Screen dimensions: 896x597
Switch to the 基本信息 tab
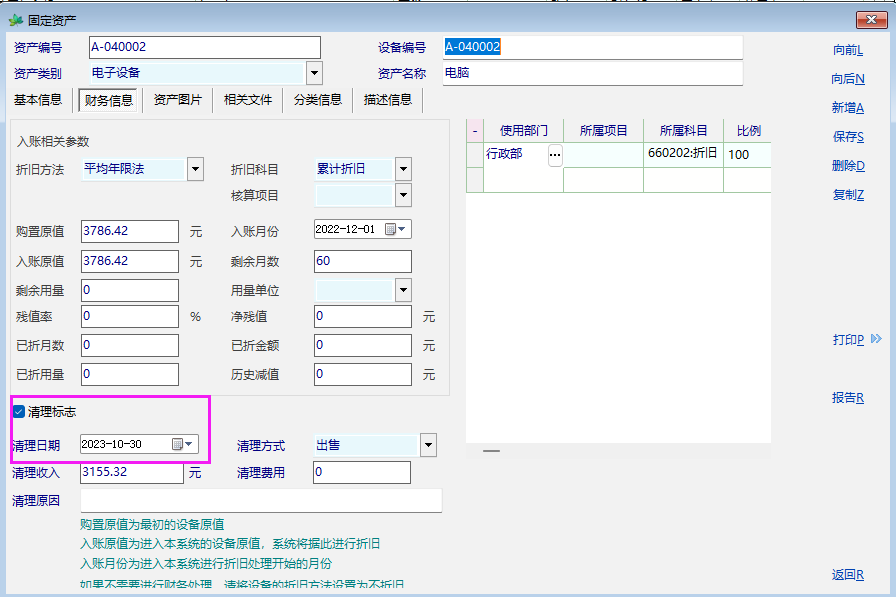[x=38, y=99]
